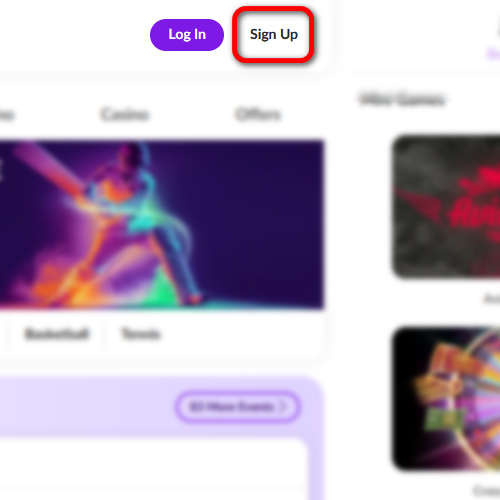Open the Aviator mini game thumbnail

pyautogui.click(x=446, y=207)
